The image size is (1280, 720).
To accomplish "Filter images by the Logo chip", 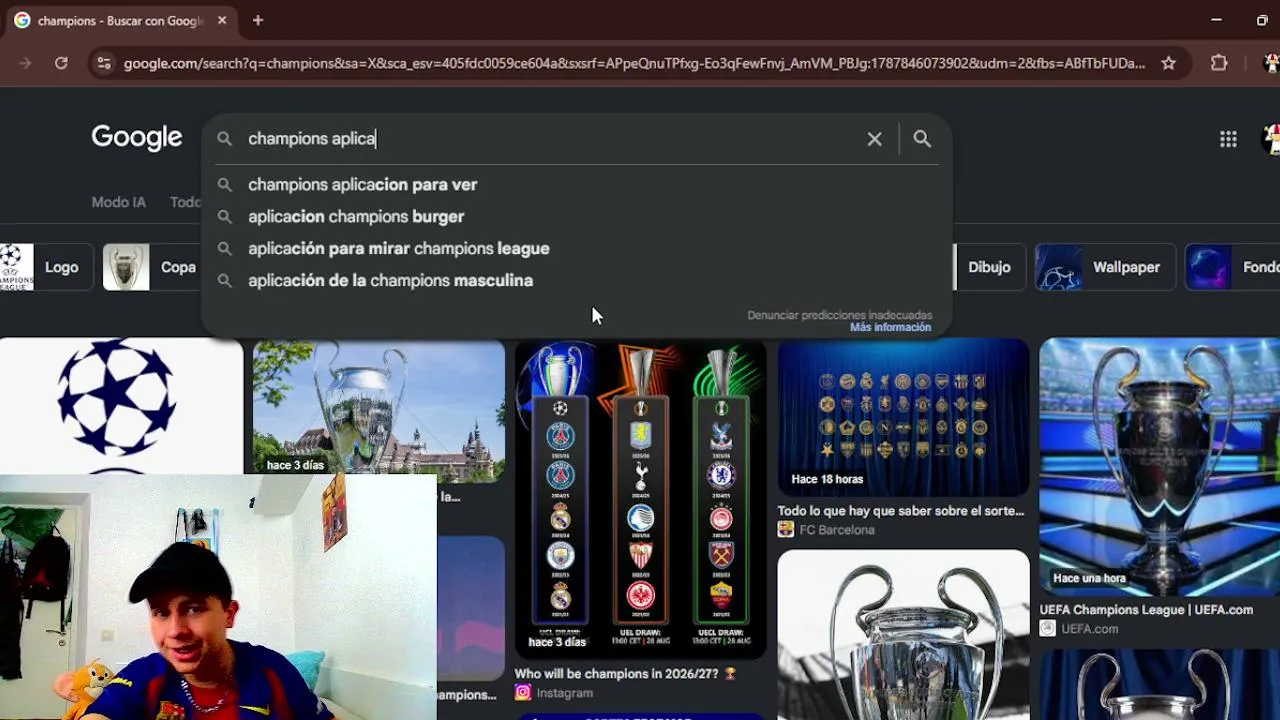I will pyautogui.click(x=46, y=267).
